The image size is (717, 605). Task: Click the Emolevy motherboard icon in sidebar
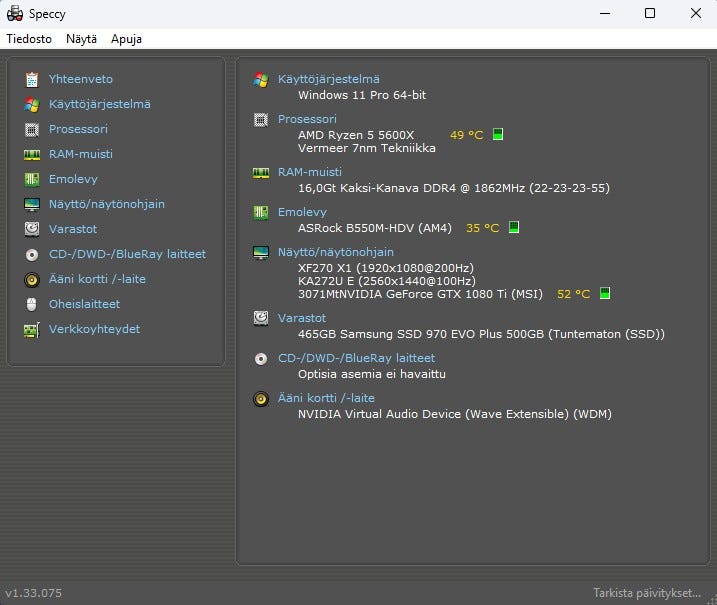31,179
